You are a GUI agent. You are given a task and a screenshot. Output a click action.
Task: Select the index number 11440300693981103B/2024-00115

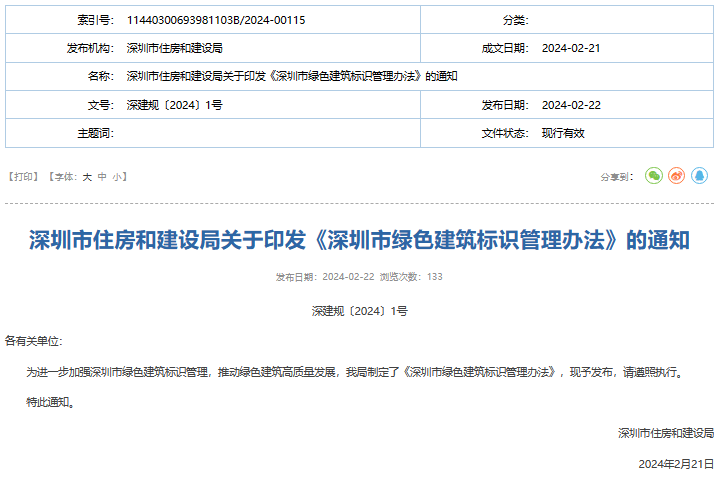point(216,20)
